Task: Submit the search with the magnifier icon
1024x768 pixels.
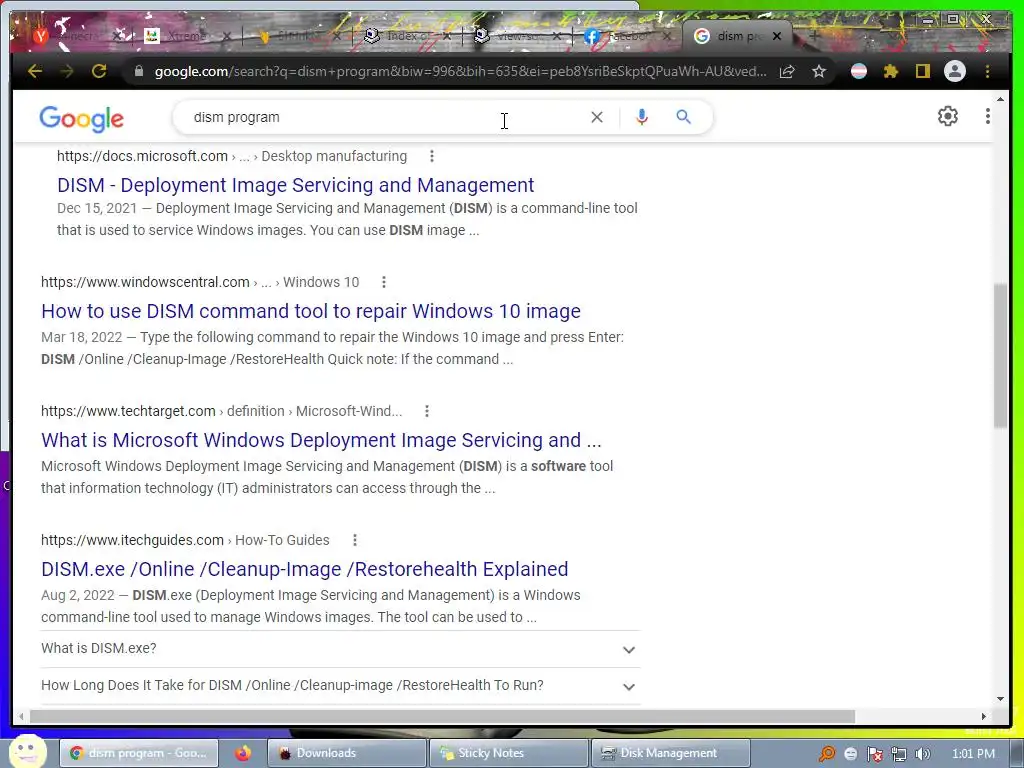Action: [683, 117]
